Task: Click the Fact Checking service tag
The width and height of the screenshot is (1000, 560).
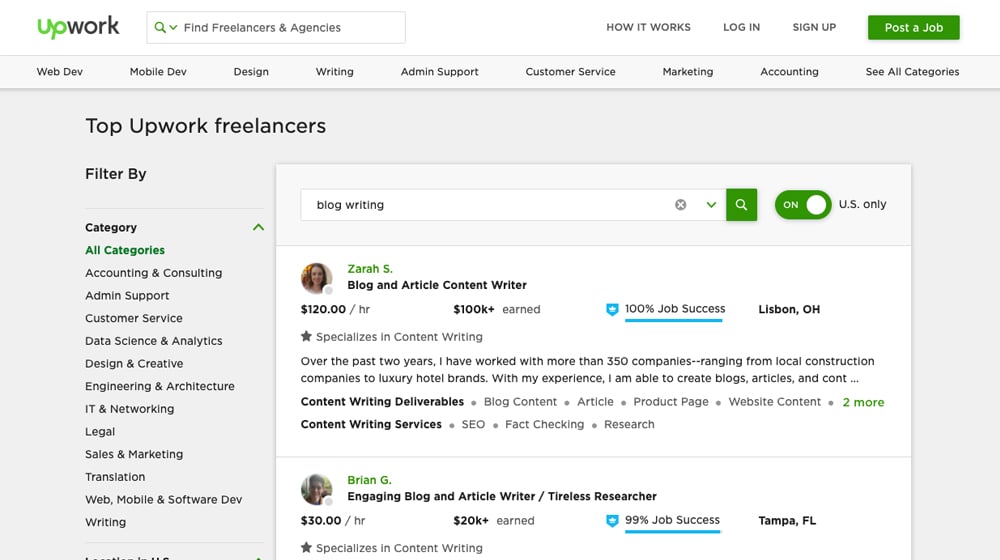Action: [x=544, y=424]
